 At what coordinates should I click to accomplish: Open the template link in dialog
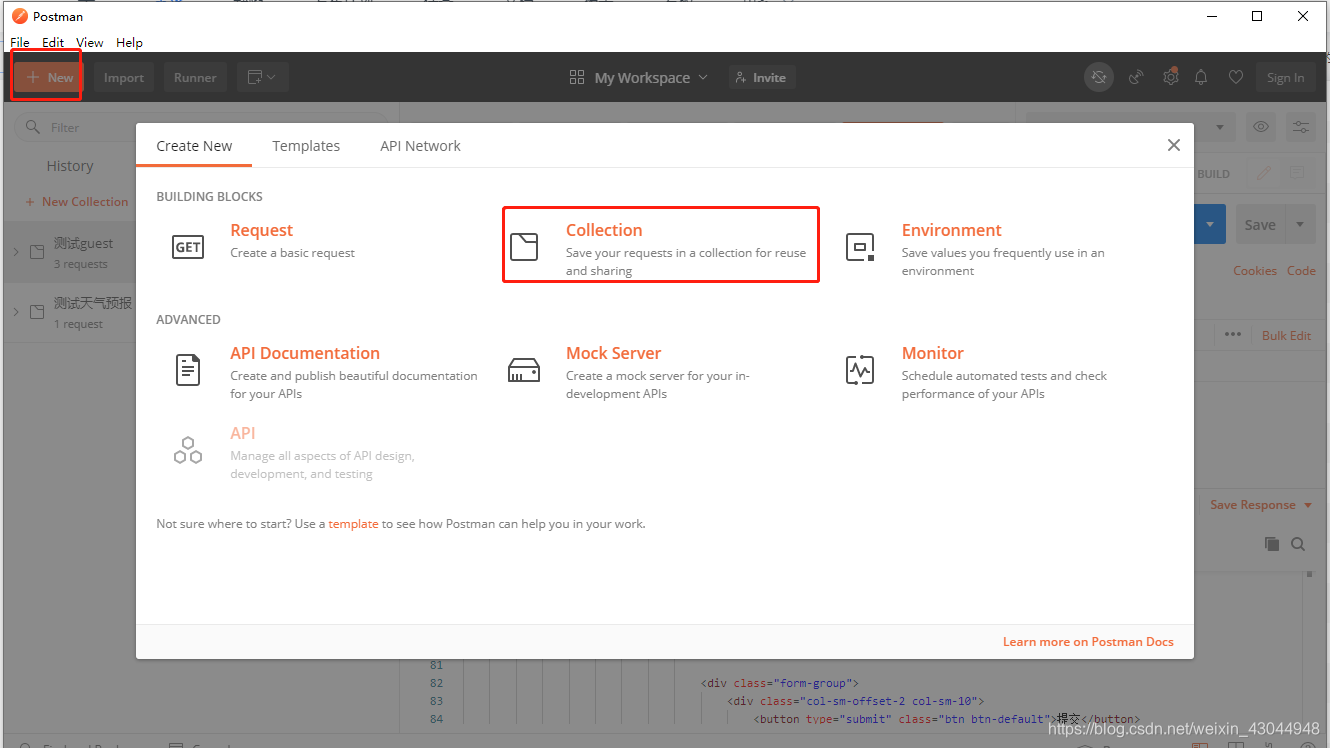point(353,523)
